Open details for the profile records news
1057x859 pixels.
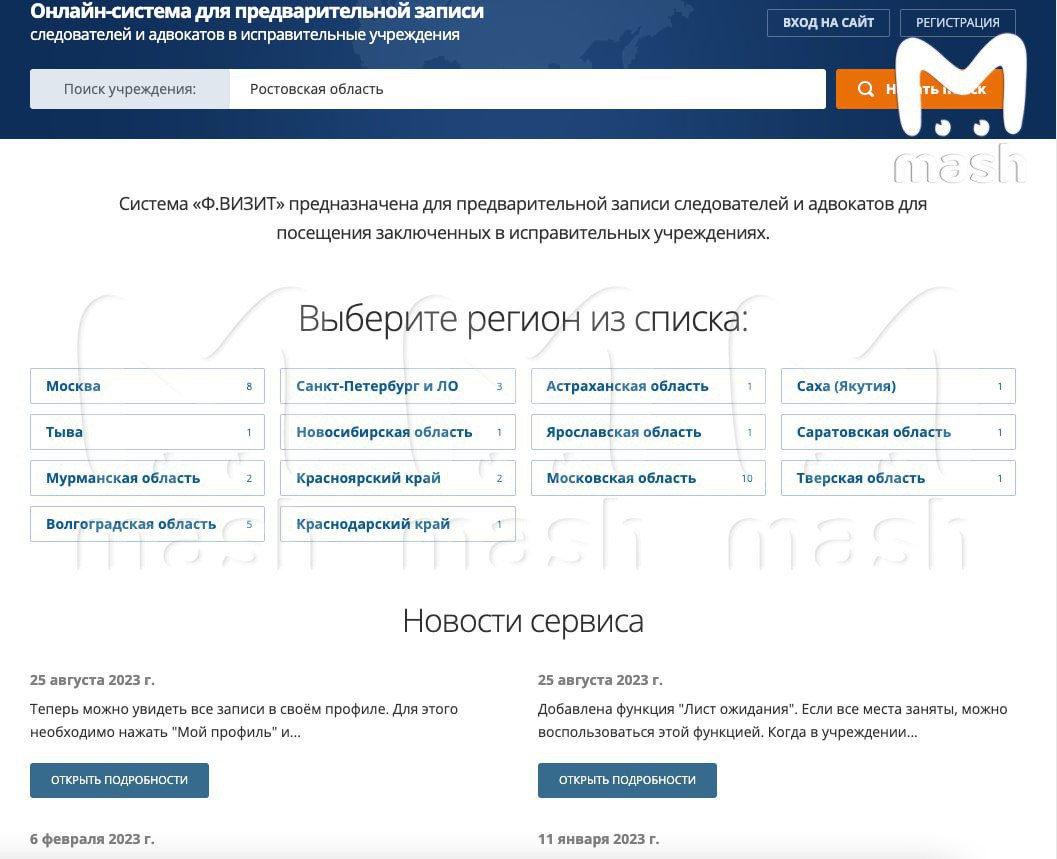[x=119, y=780]
